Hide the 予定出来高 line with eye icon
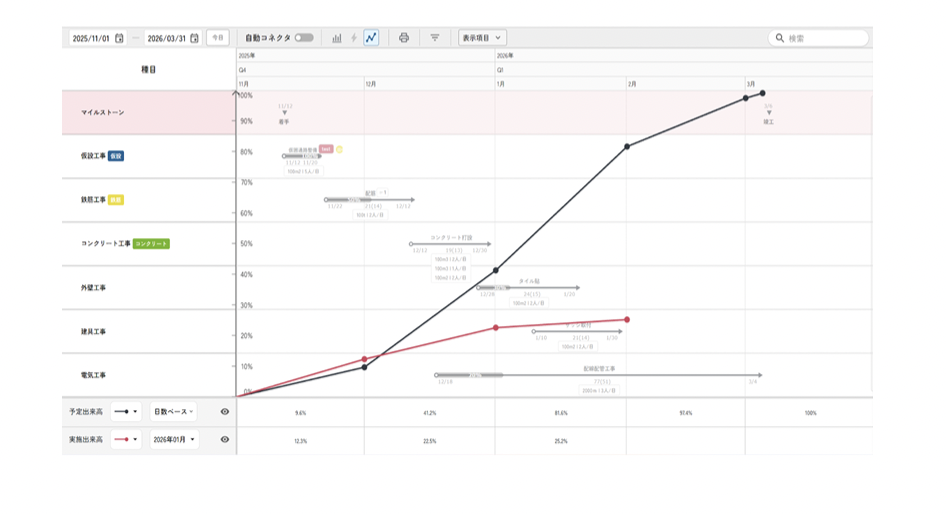946x514 pixels. (x=225, y=411)
